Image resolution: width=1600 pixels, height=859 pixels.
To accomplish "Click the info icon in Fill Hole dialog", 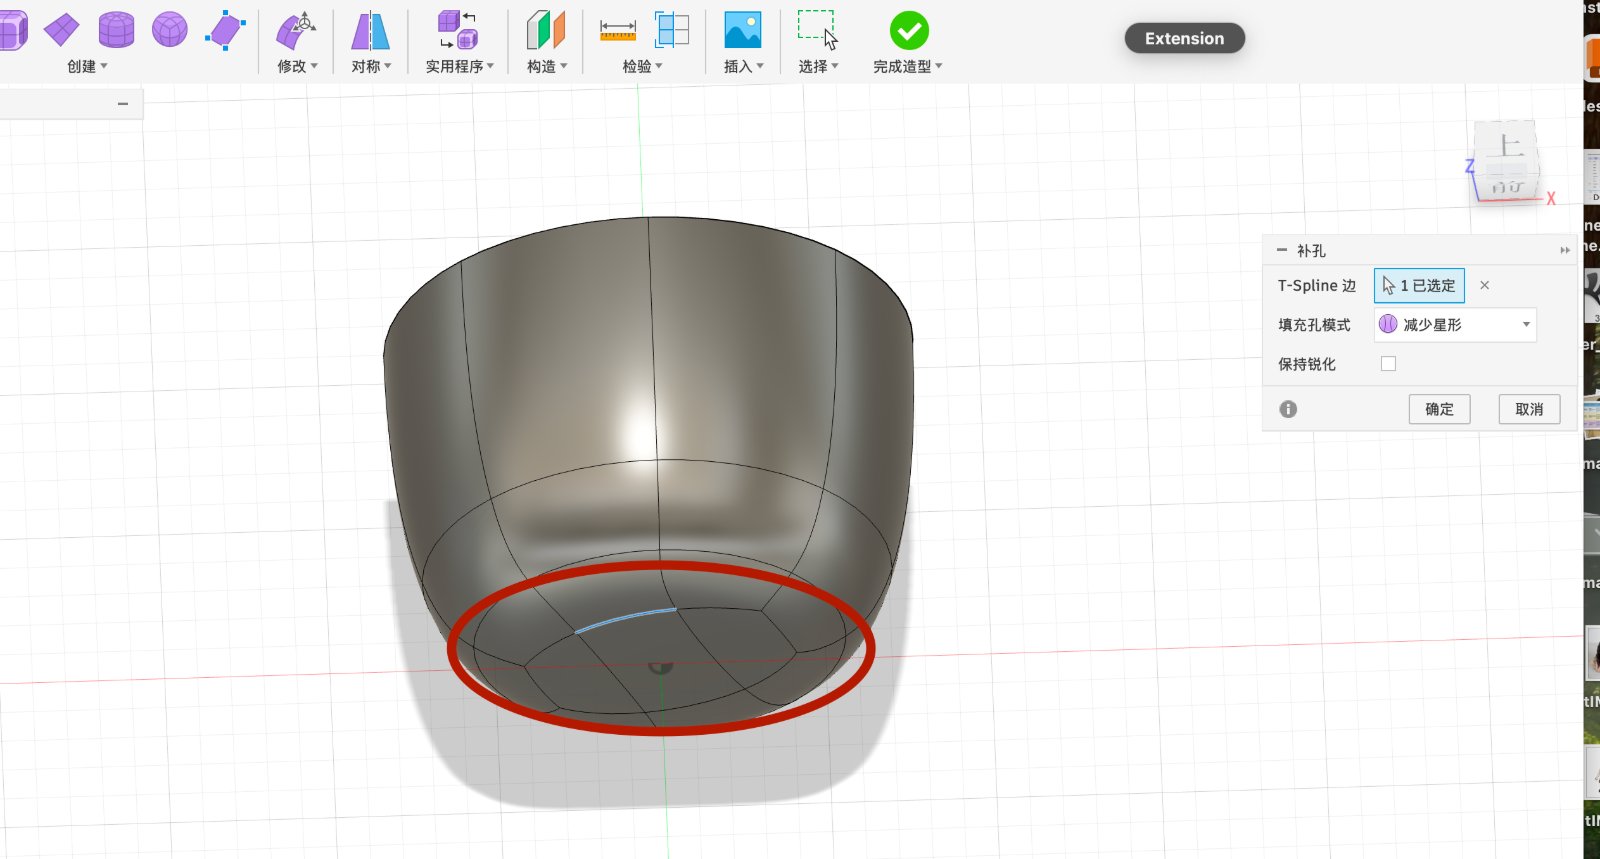I will [1288, 409].
